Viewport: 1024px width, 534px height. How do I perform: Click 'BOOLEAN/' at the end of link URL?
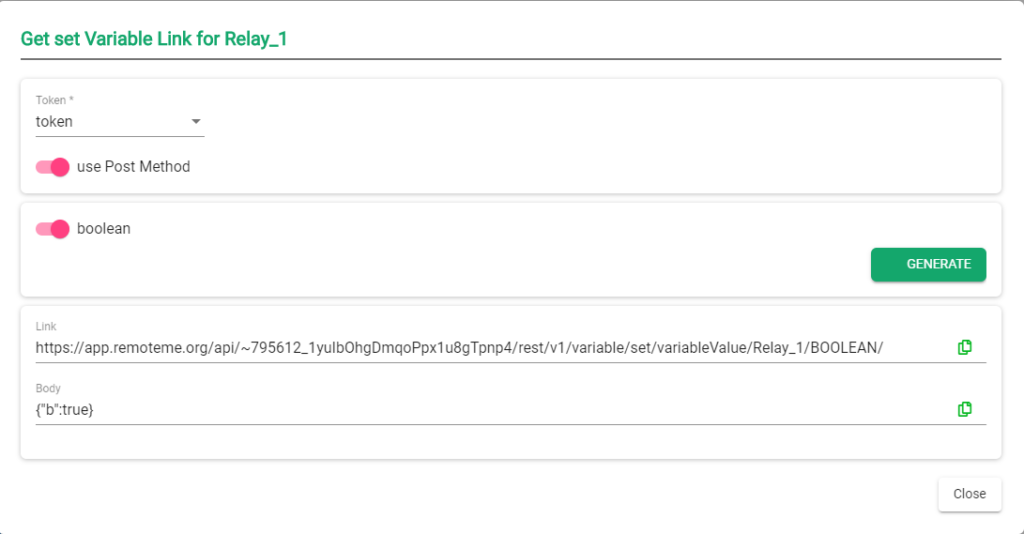tap(847, 348)
